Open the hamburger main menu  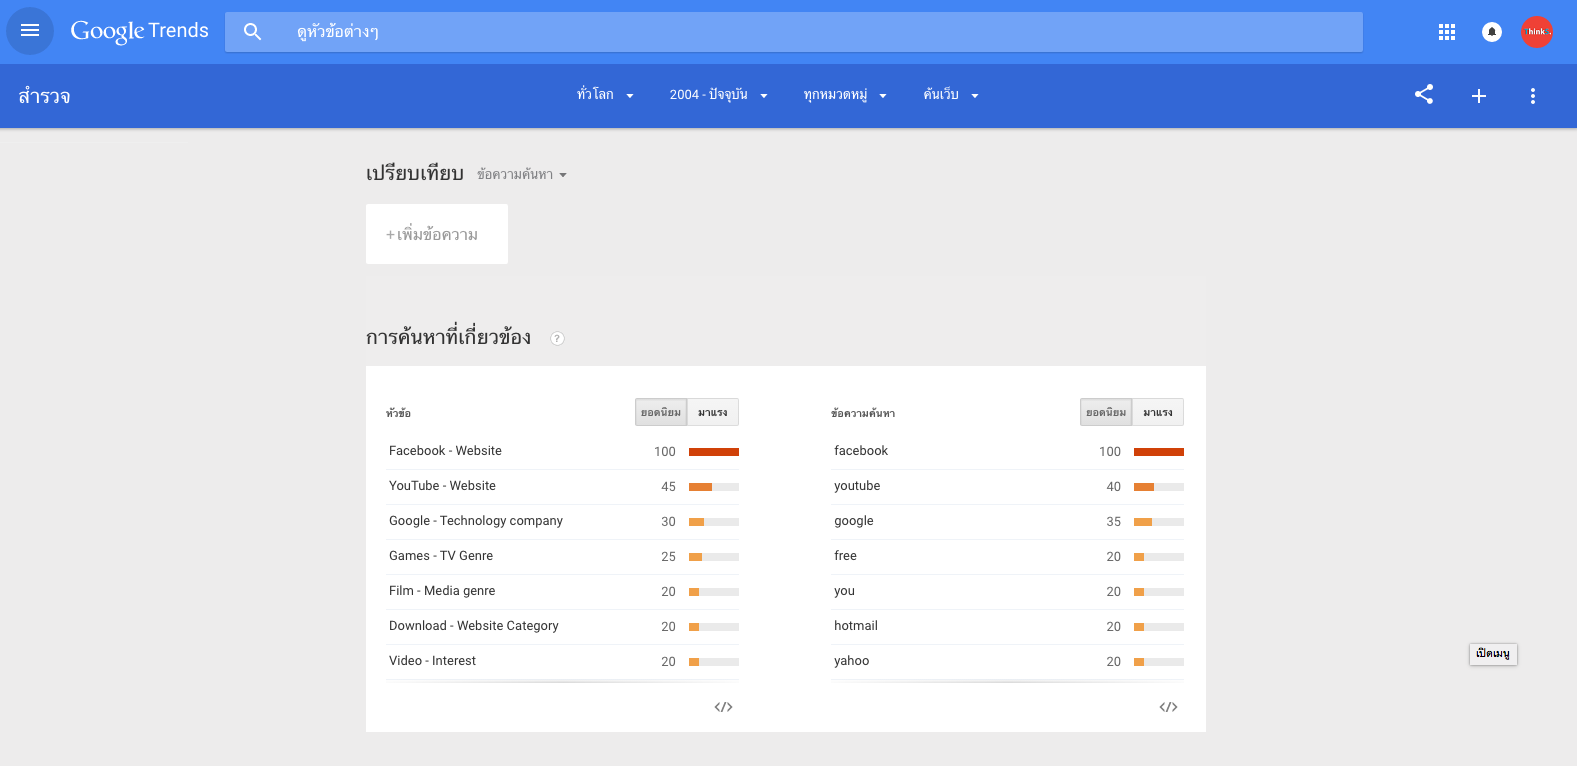[x=30, y=31]
